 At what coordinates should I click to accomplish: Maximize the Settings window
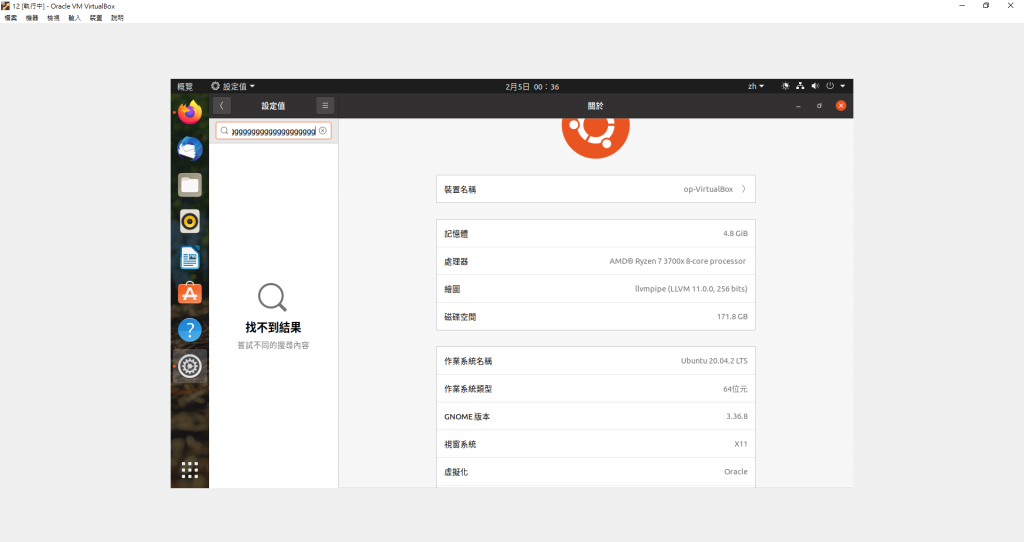click(819, 105)
